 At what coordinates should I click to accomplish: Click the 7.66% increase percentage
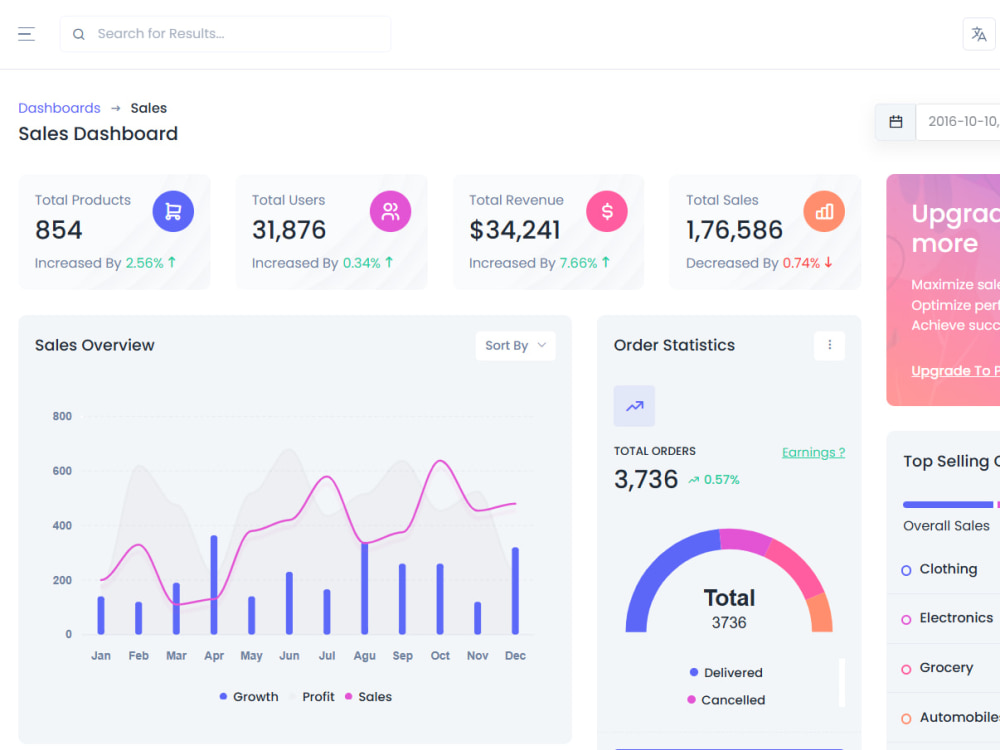[578, 263]
